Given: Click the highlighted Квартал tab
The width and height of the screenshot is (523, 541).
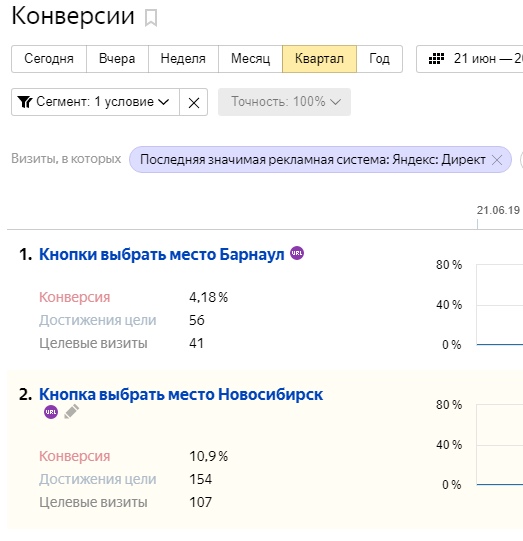Looking at the screenshot, I should coord(319,59).
